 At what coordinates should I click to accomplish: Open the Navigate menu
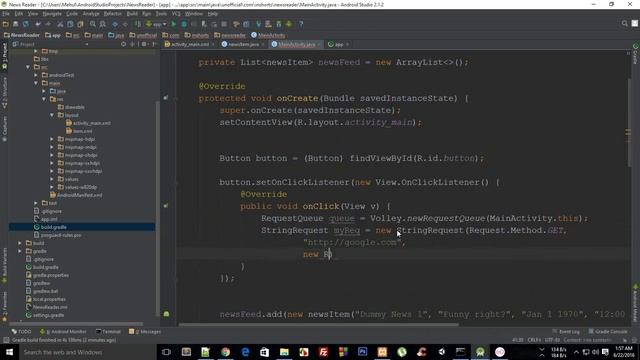(52, 13)
